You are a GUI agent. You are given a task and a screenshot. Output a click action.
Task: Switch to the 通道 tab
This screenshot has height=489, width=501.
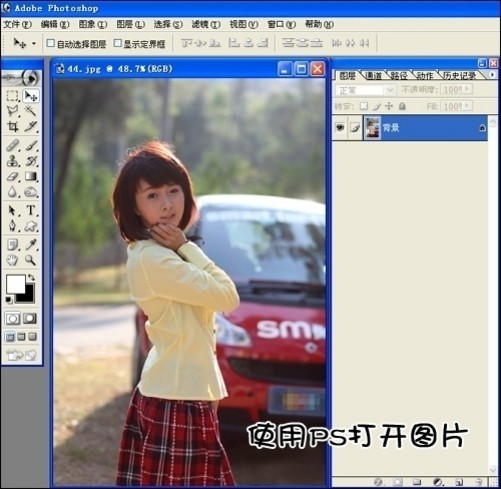373,76
